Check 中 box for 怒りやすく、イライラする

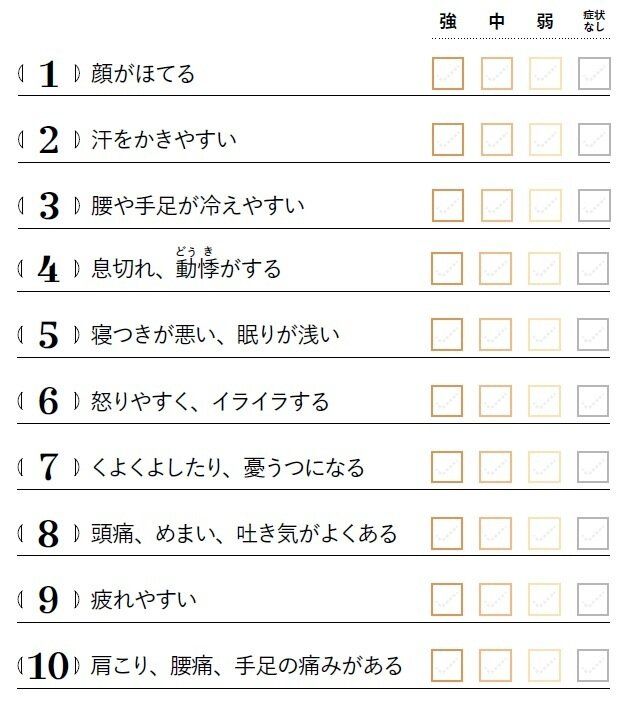click(x=497, y=401)
